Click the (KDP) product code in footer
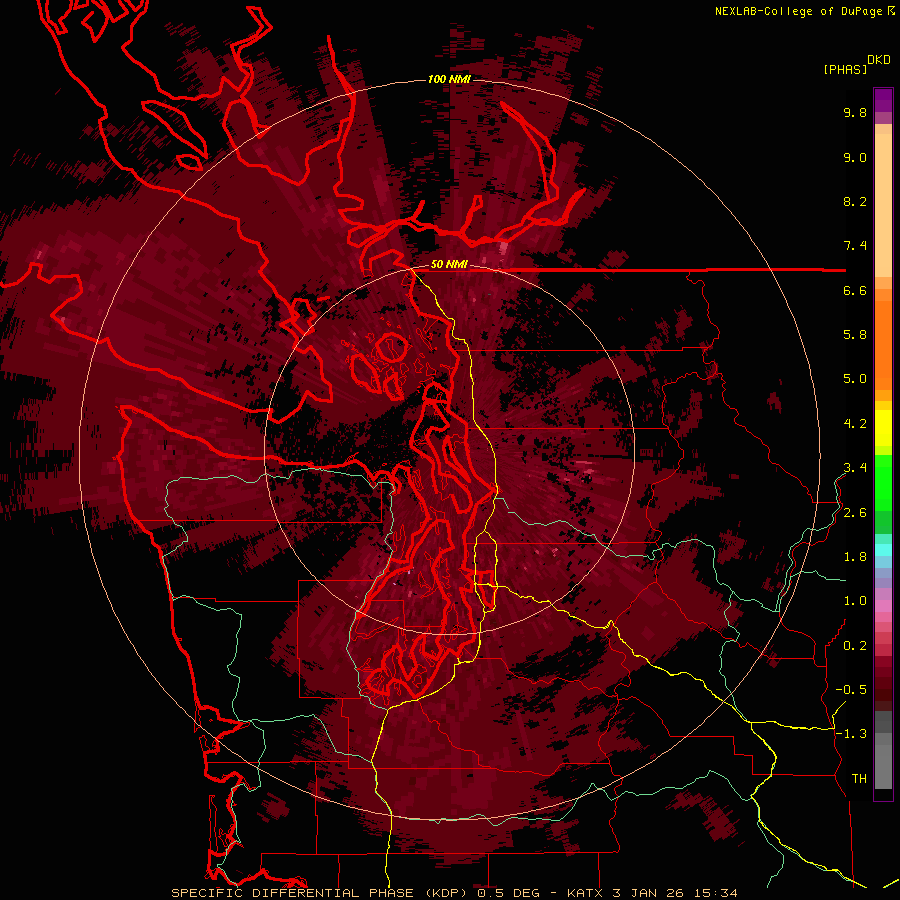This screenshot has width=900, height=900. (447, 893)
